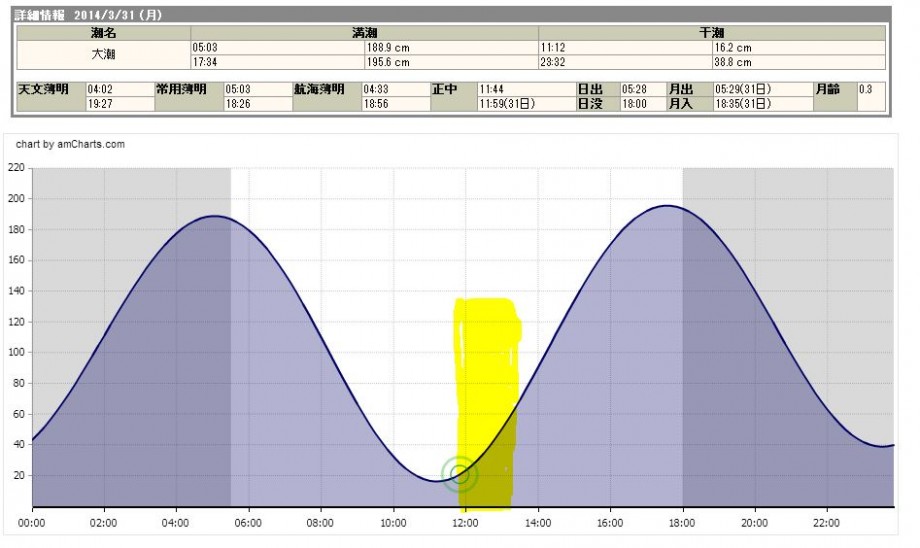This screenshot has height=548, width=920.
Task: Select the 干潮 column header
Action: 712,33
